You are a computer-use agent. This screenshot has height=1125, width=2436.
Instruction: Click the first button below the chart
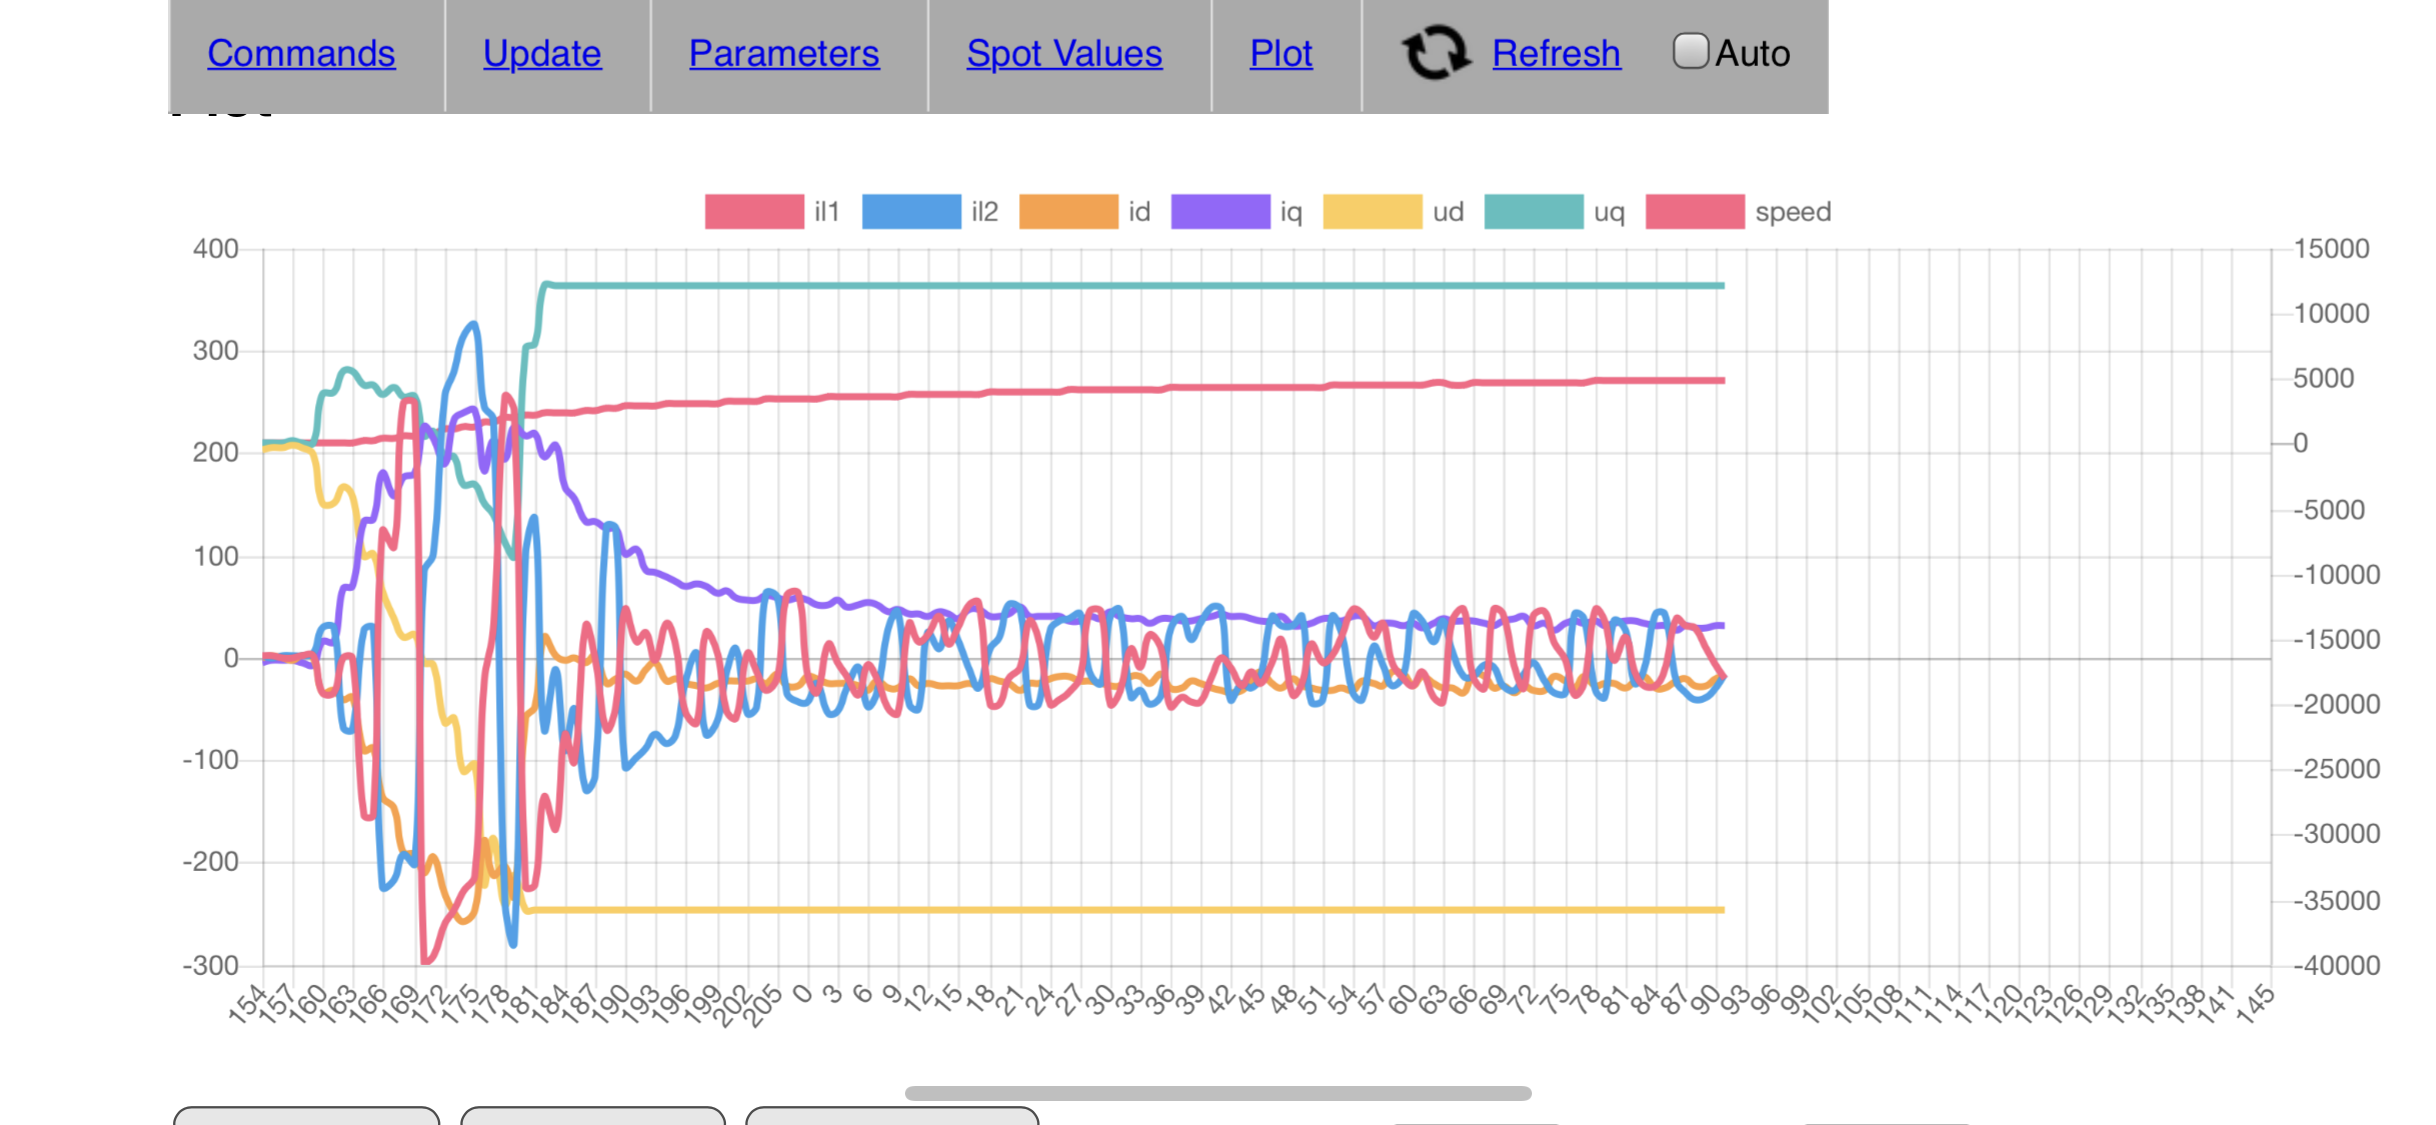pyautogui.click(x=306, y=1116)
